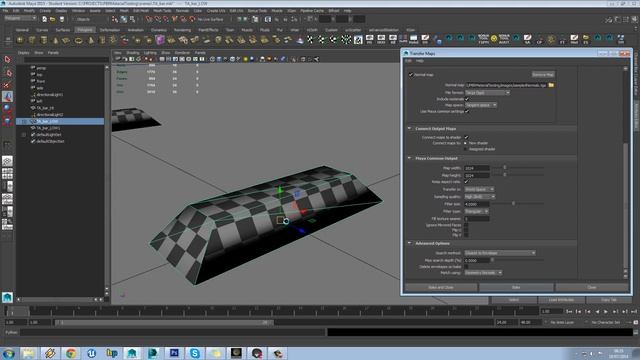Click the polygon cylinder shelf icon
Viewport: 640px width, 360px height.
point(44,40)
